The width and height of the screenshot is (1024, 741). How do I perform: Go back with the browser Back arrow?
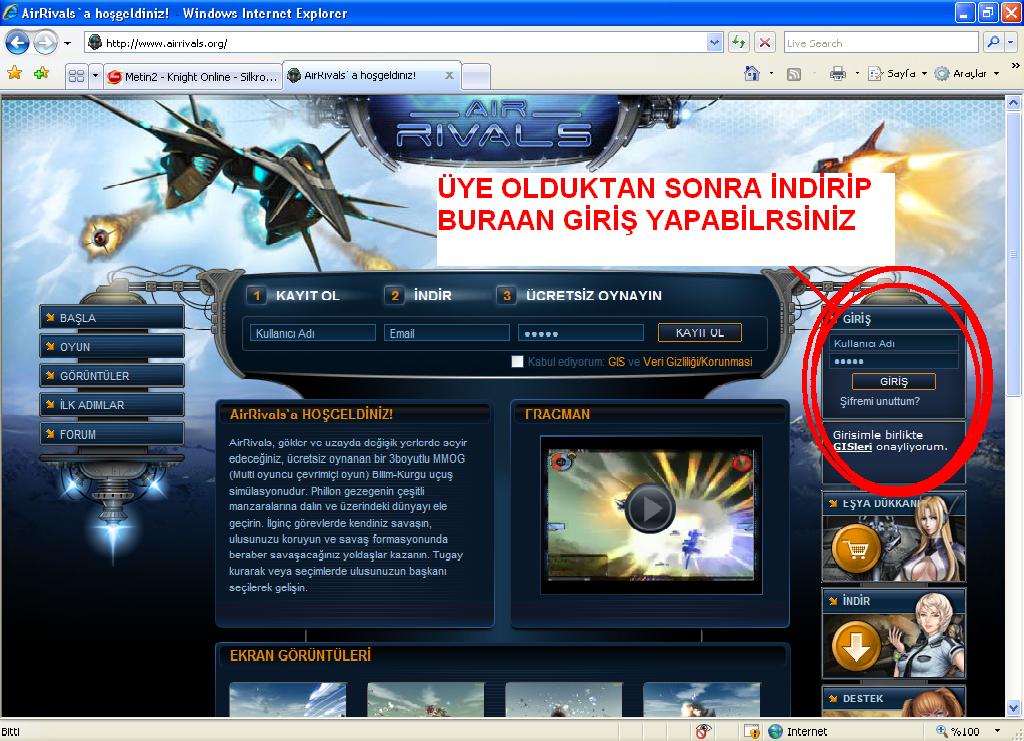click(17, 43)
